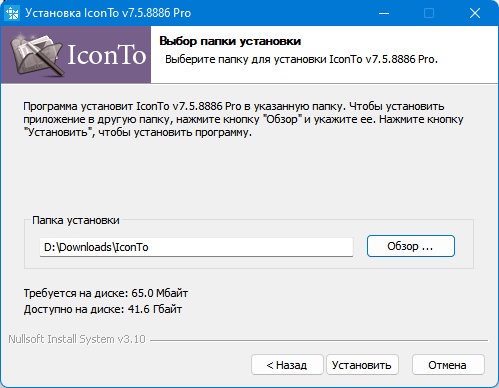Screen dimensions: 499x388
Task: Click the Папка установки group label
Action: (x=76, y=220)
